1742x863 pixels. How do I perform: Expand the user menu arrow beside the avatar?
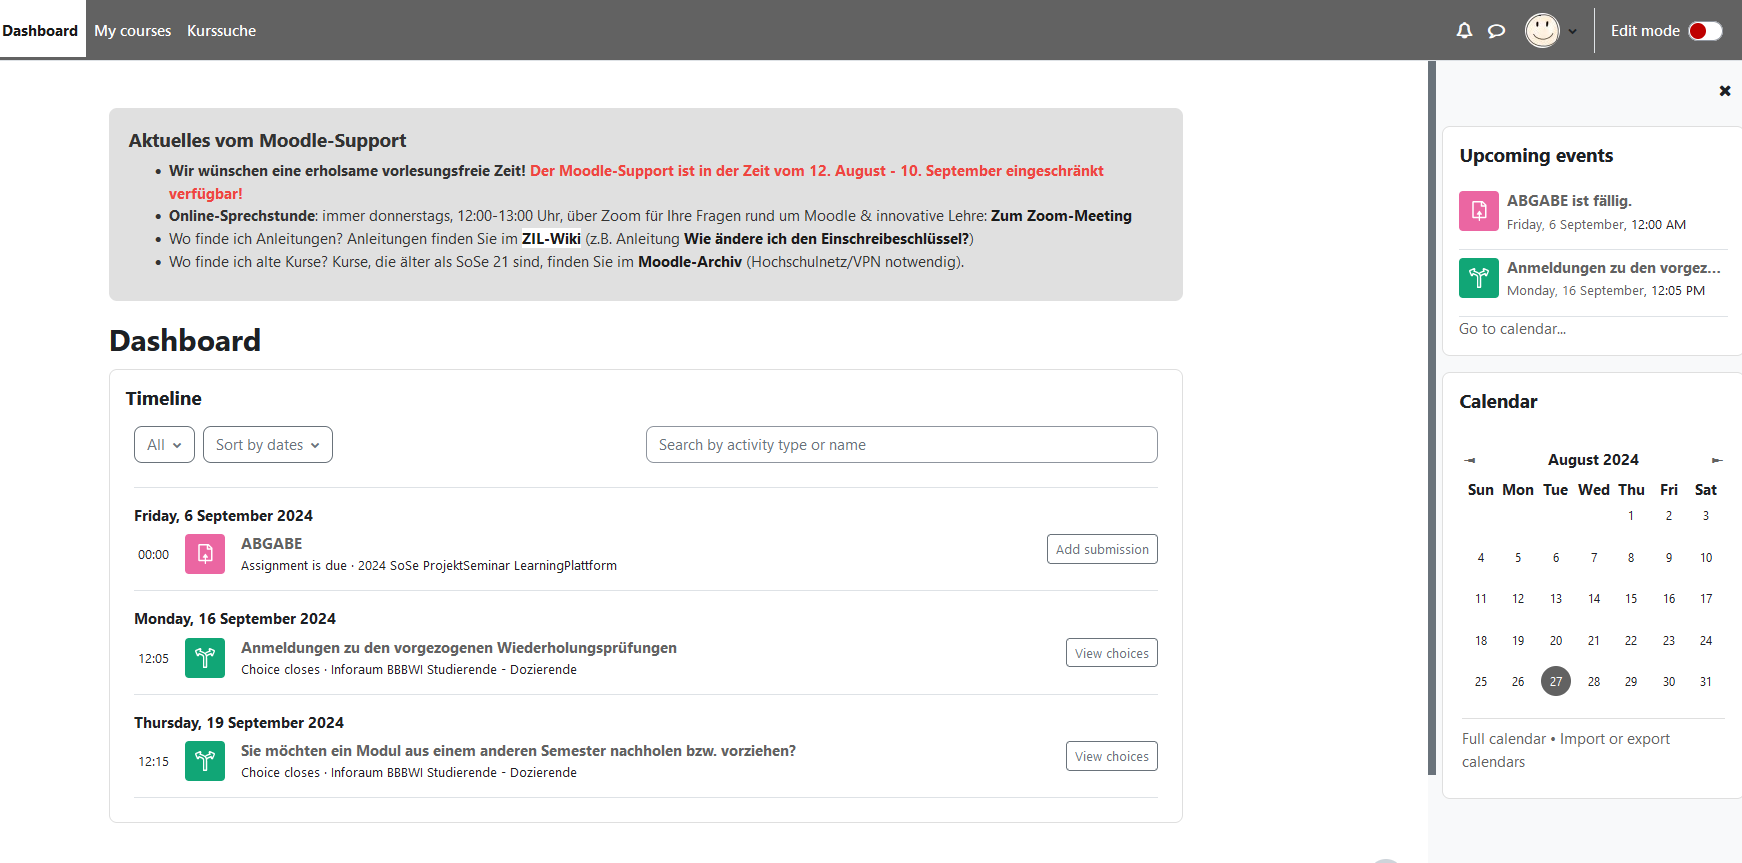point(1573,31)
